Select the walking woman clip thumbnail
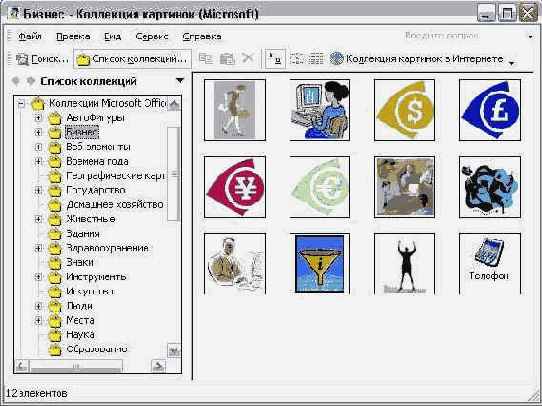Viewport: 542px width, 406px height. pos(235,110)
